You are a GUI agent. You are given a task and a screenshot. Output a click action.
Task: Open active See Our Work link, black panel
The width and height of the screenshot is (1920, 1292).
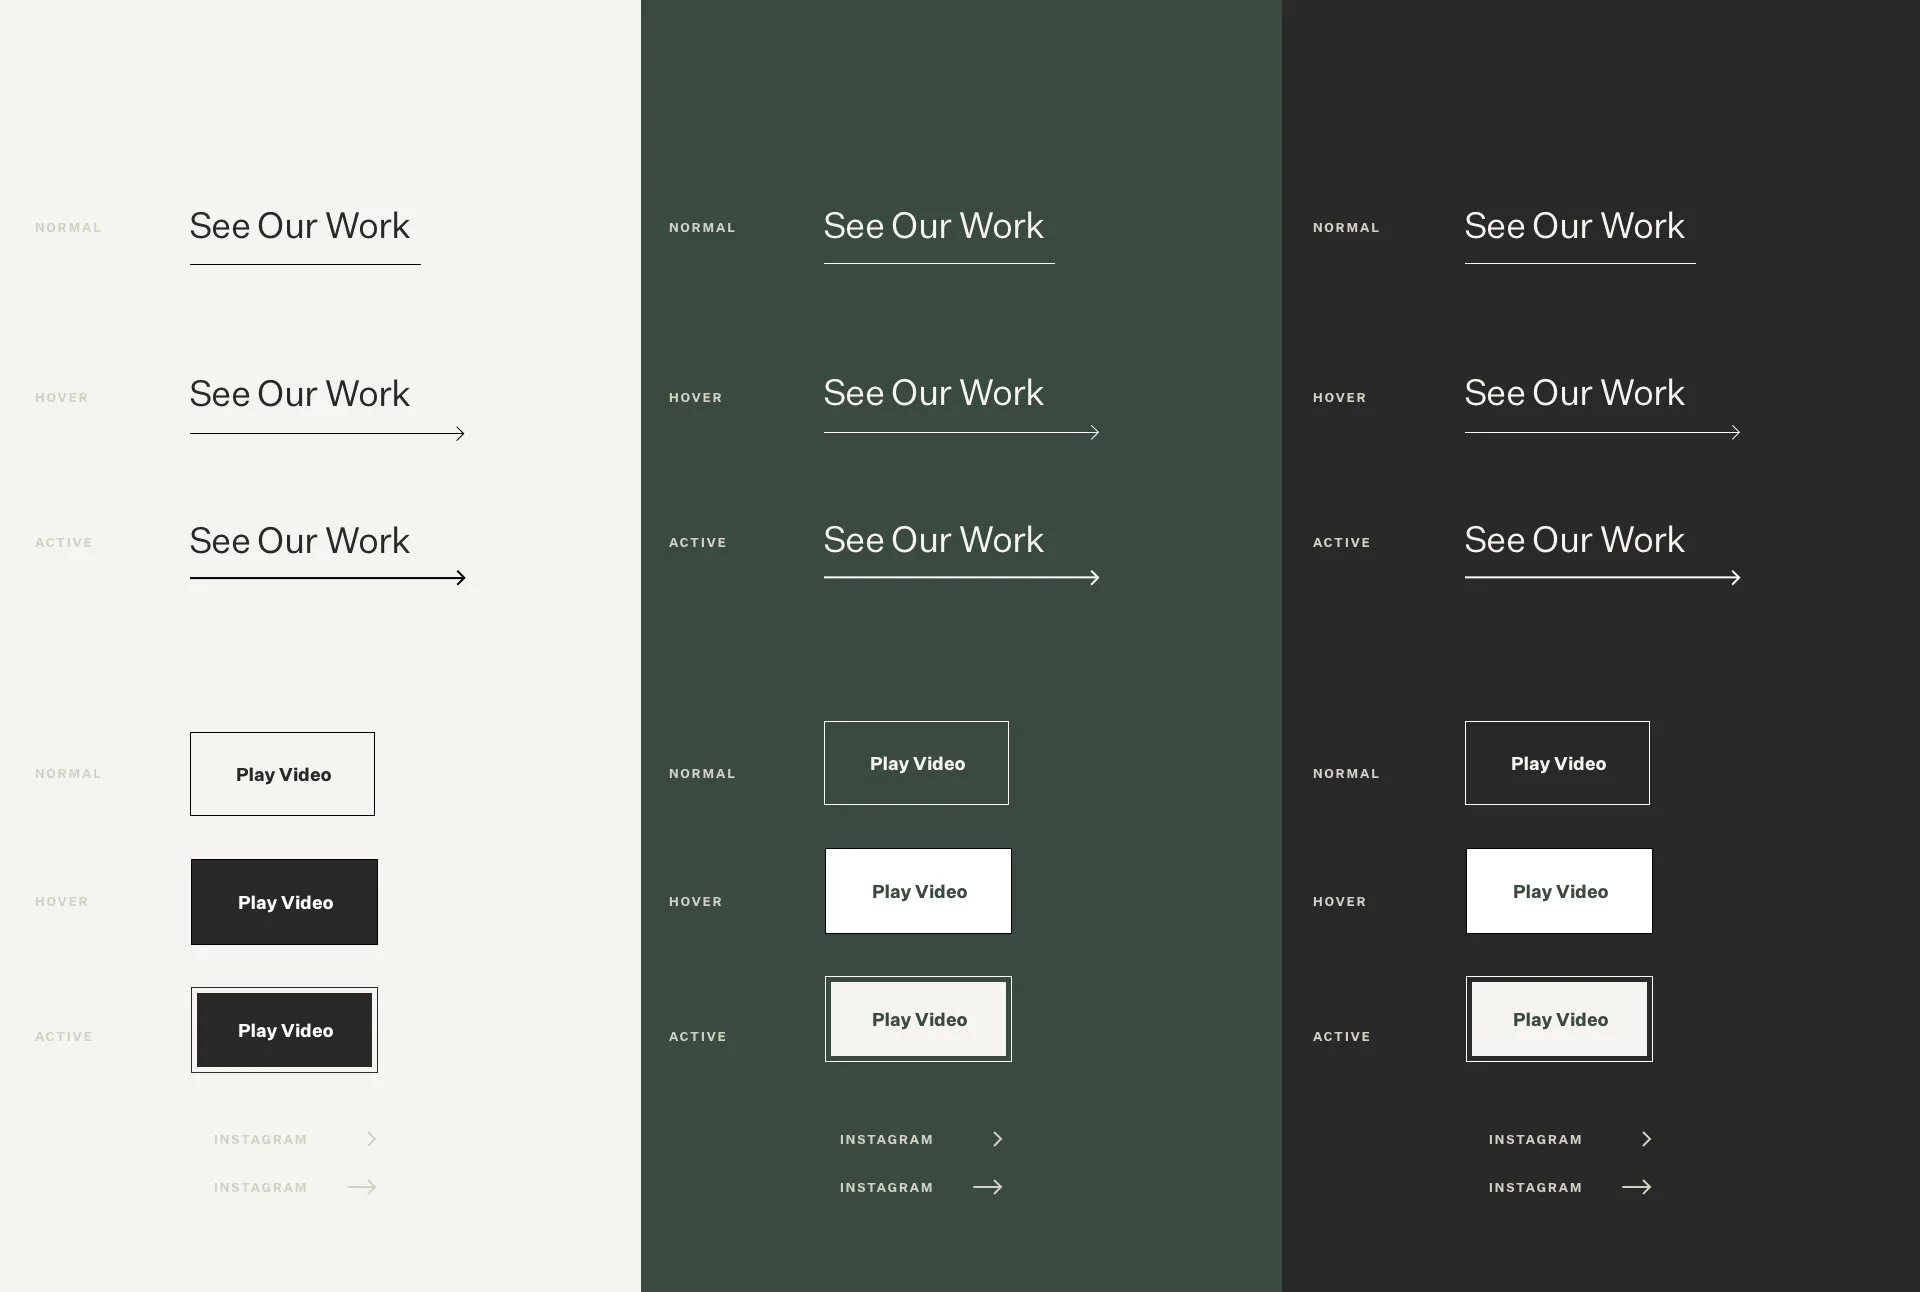[x=1574, y=541]
